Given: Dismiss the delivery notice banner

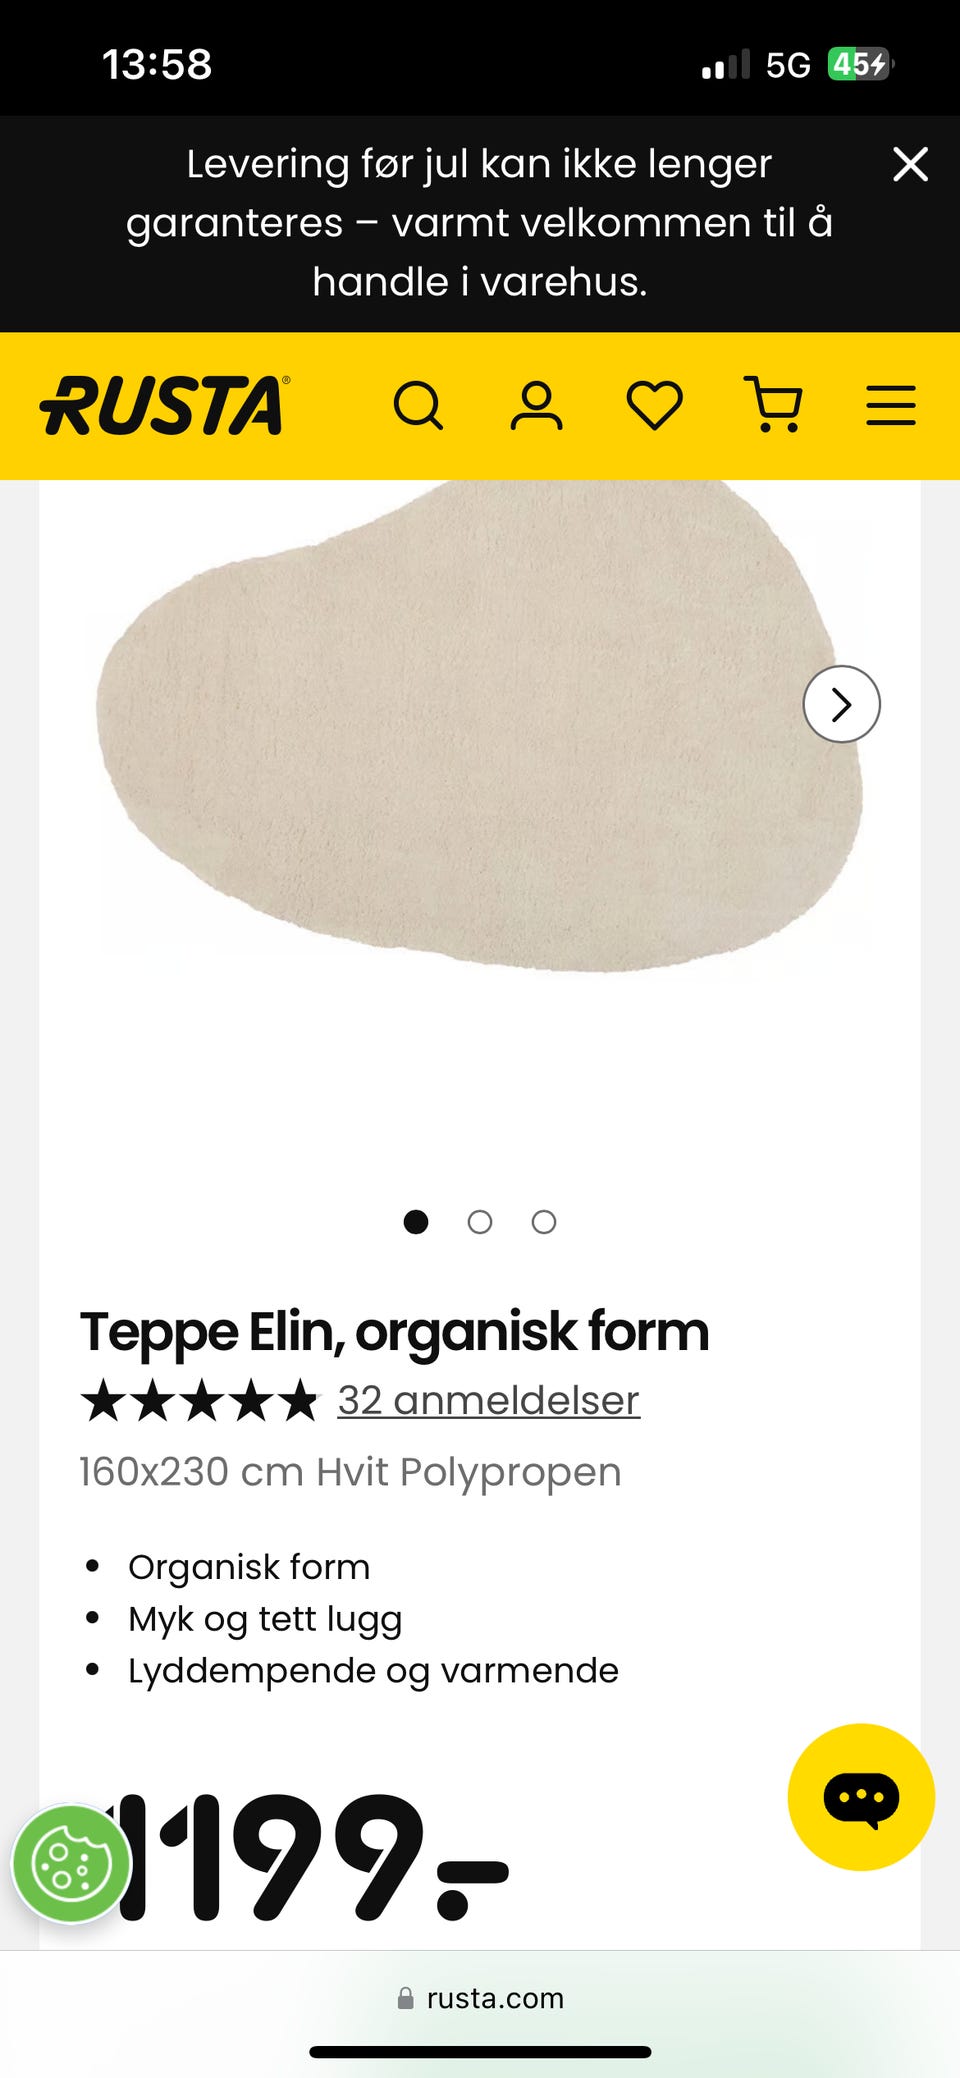Looking at the screenshot, I should pyautogui.click(x=910, y=164).
